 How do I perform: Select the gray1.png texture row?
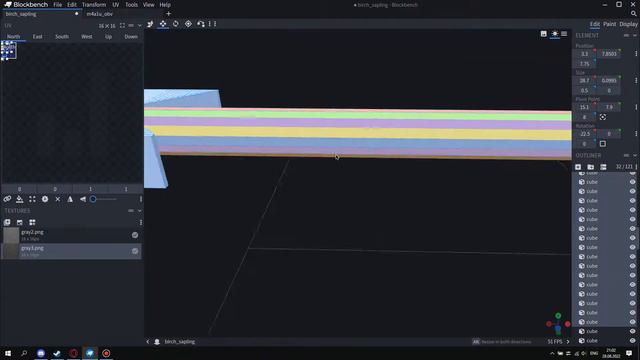pyautogui.click(x=71, y=251)
